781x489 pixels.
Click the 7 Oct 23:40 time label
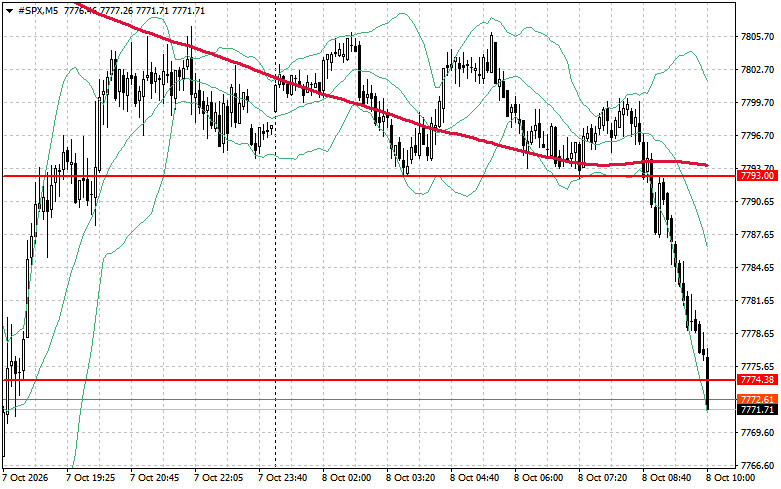[x=282, y=478]
